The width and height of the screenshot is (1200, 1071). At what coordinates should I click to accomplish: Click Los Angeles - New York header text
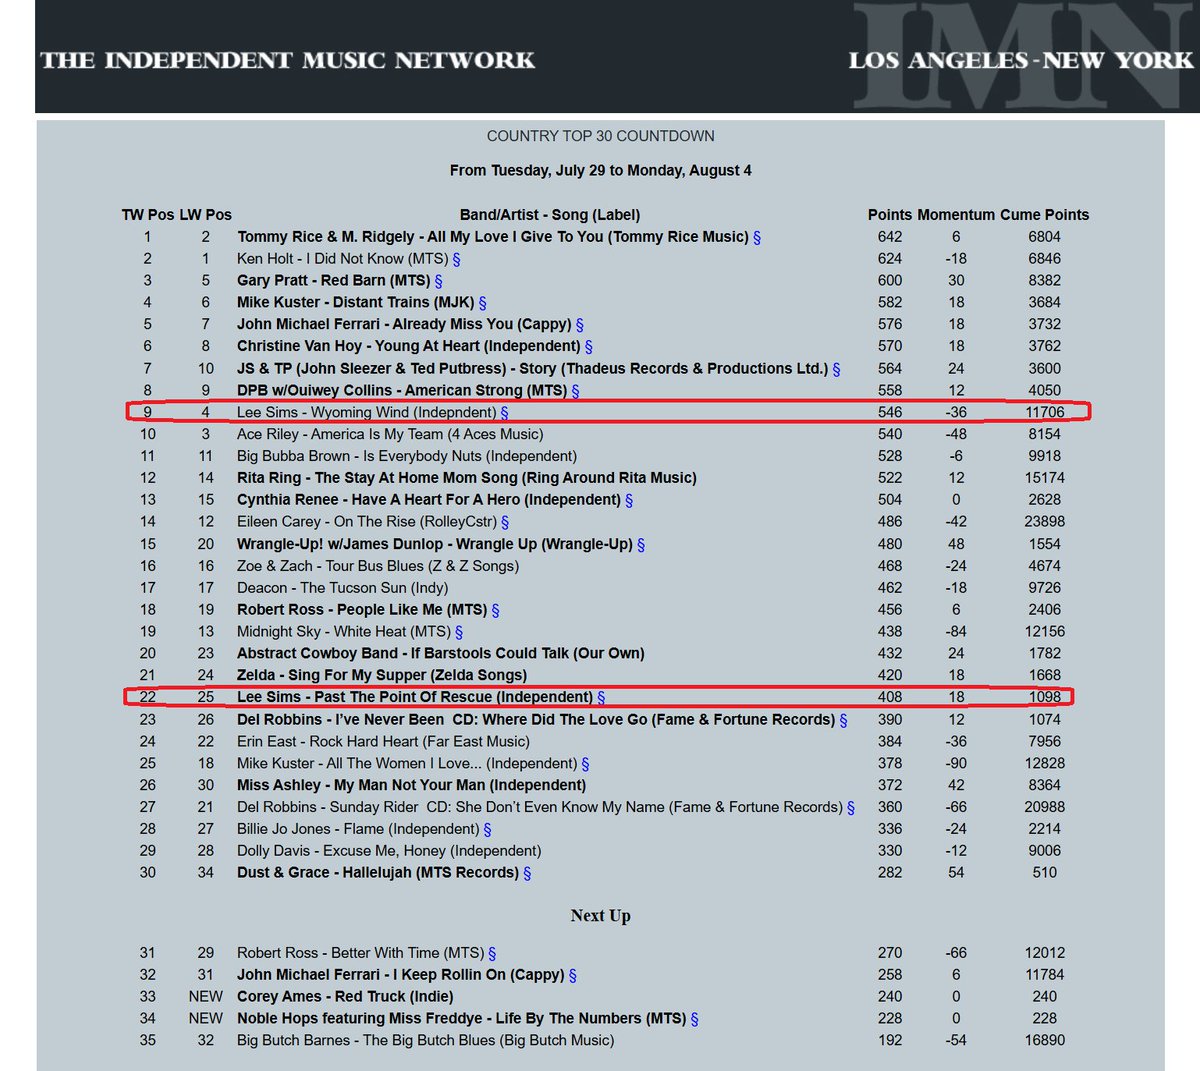pyautogui.click(x=1021, y=60)
